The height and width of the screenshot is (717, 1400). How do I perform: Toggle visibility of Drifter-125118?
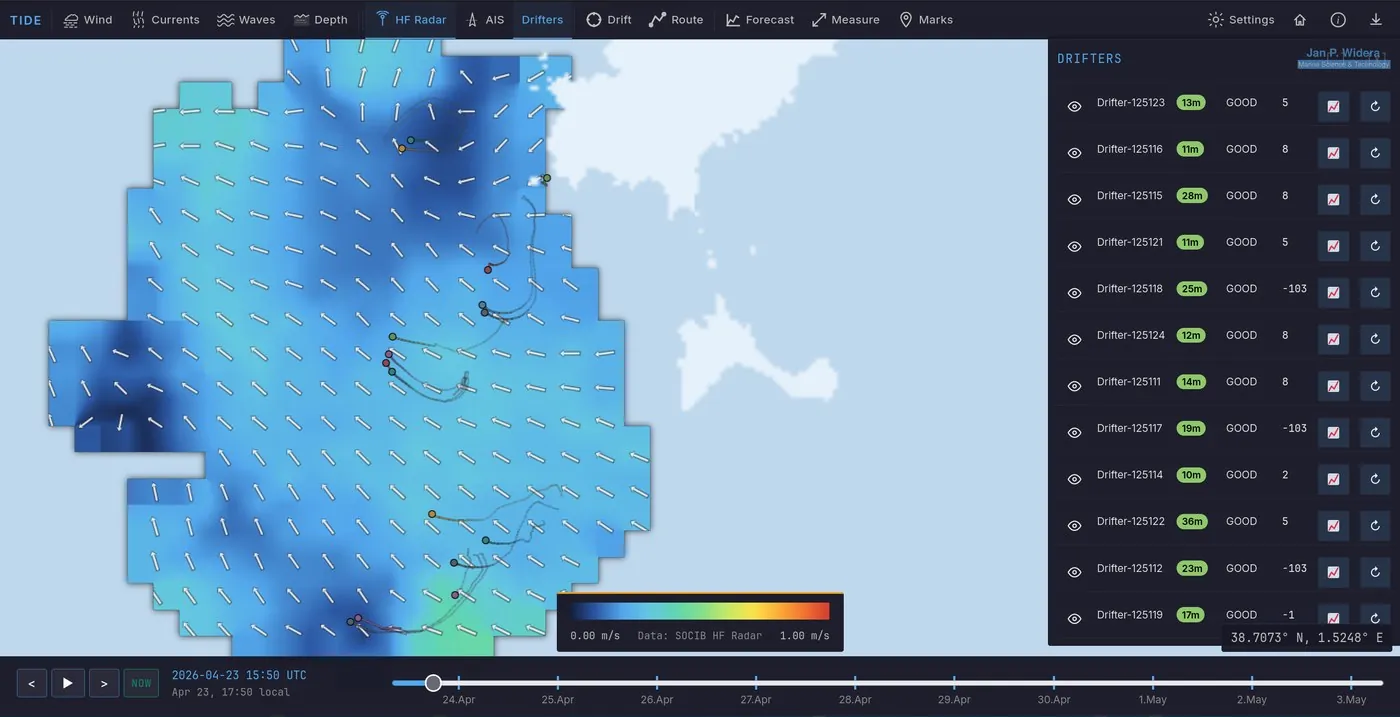1074,293
